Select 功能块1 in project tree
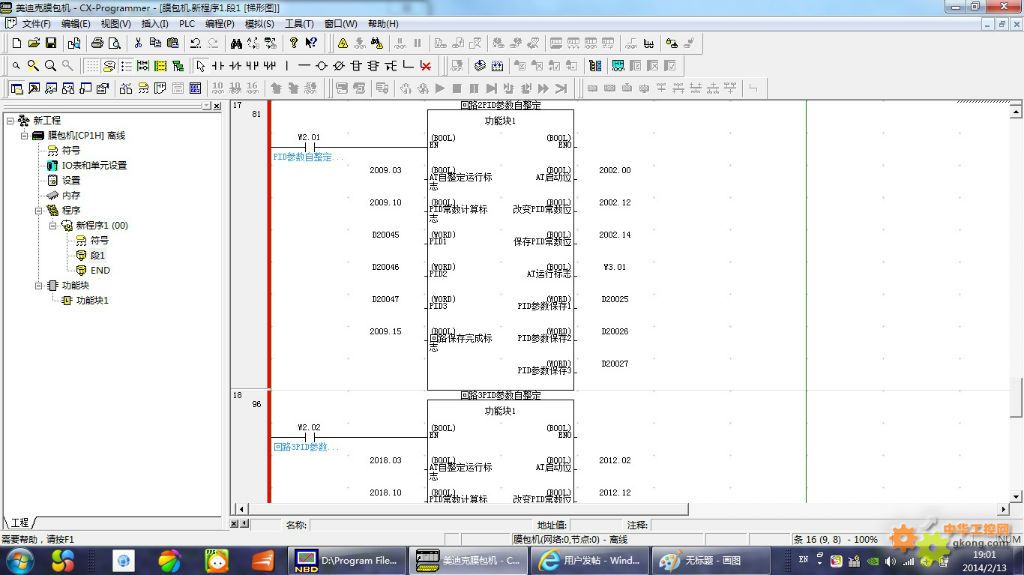 click(92, 301)
